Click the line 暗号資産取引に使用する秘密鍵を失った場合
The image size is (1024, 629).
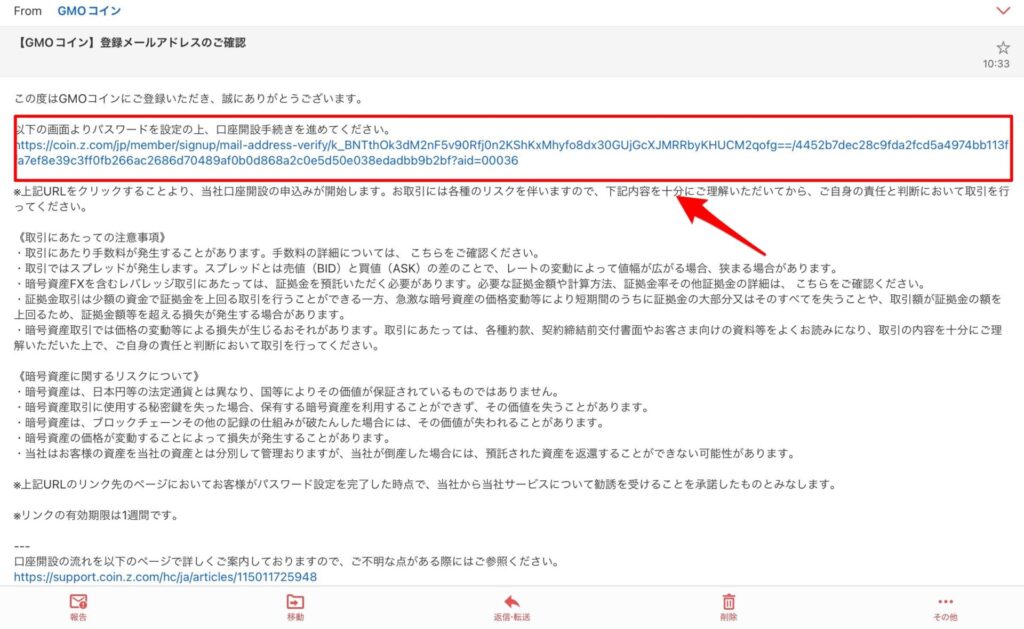tap(332, 407)
